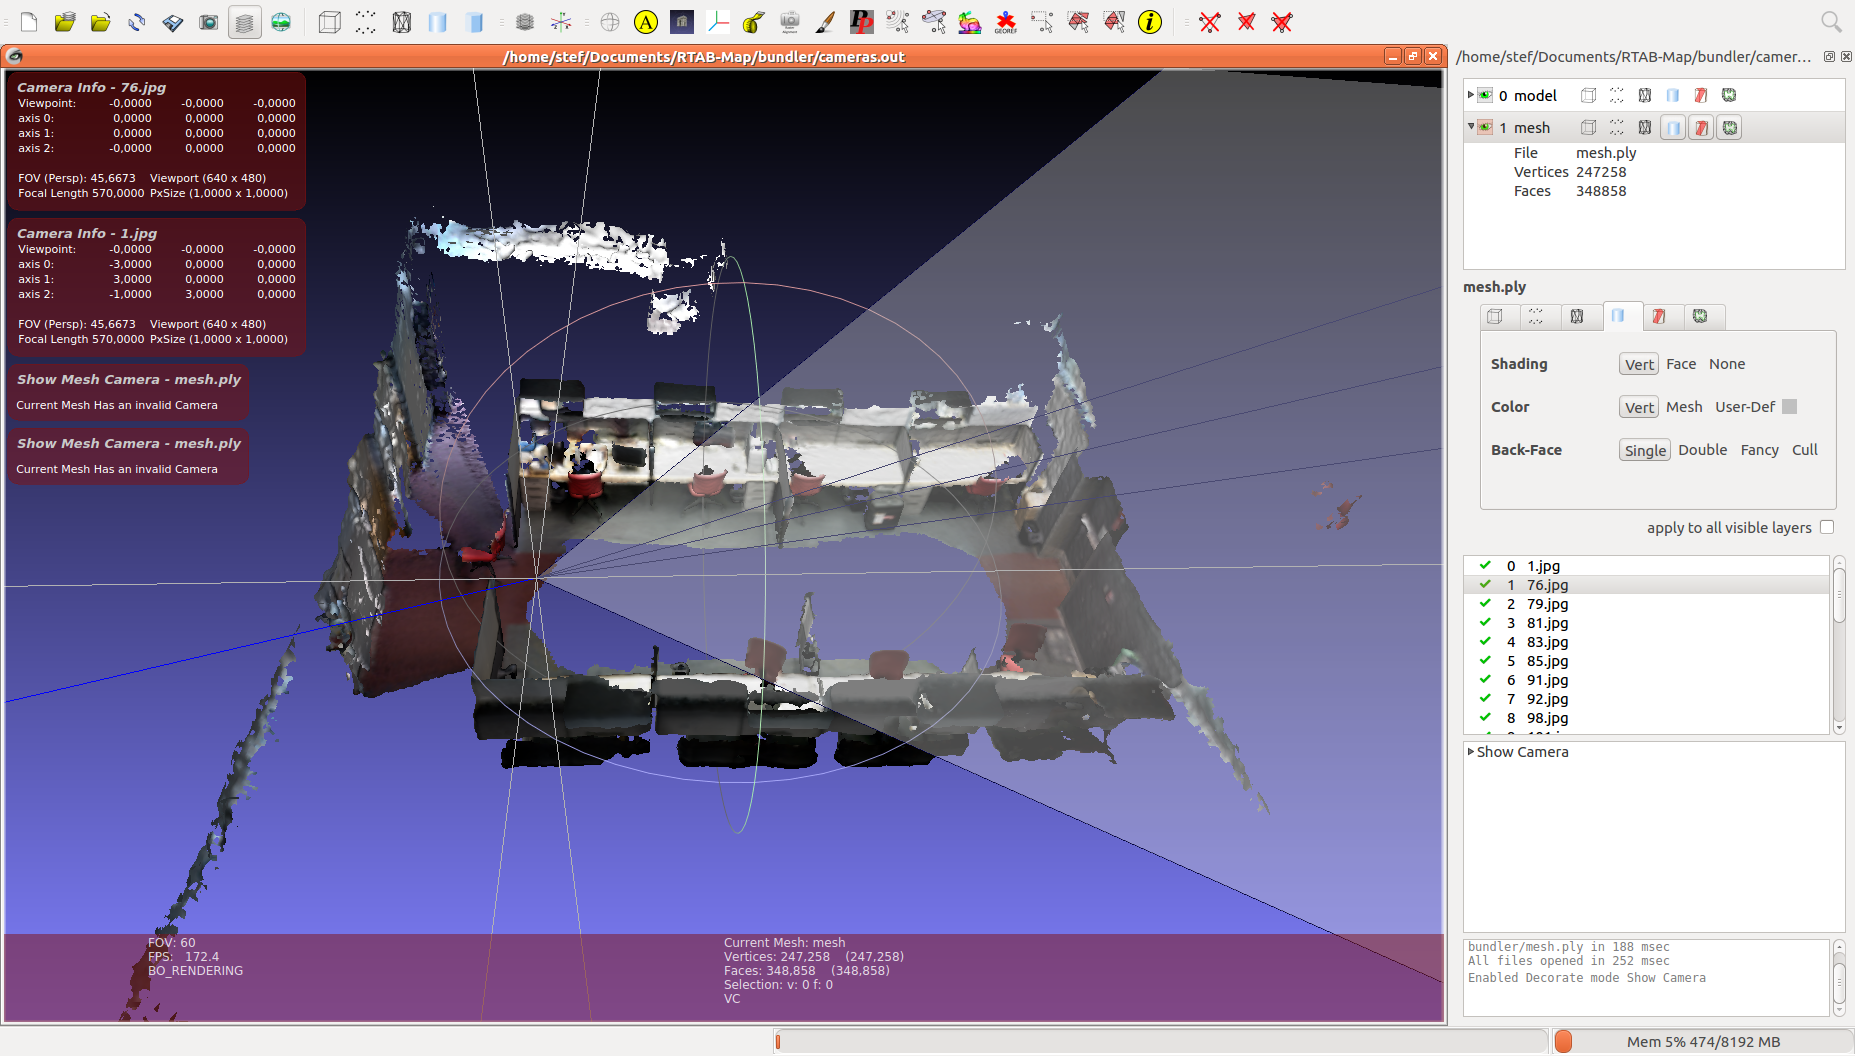
Task: Expand the model layer tree arrow
Action: click(x=1471, y=95)
